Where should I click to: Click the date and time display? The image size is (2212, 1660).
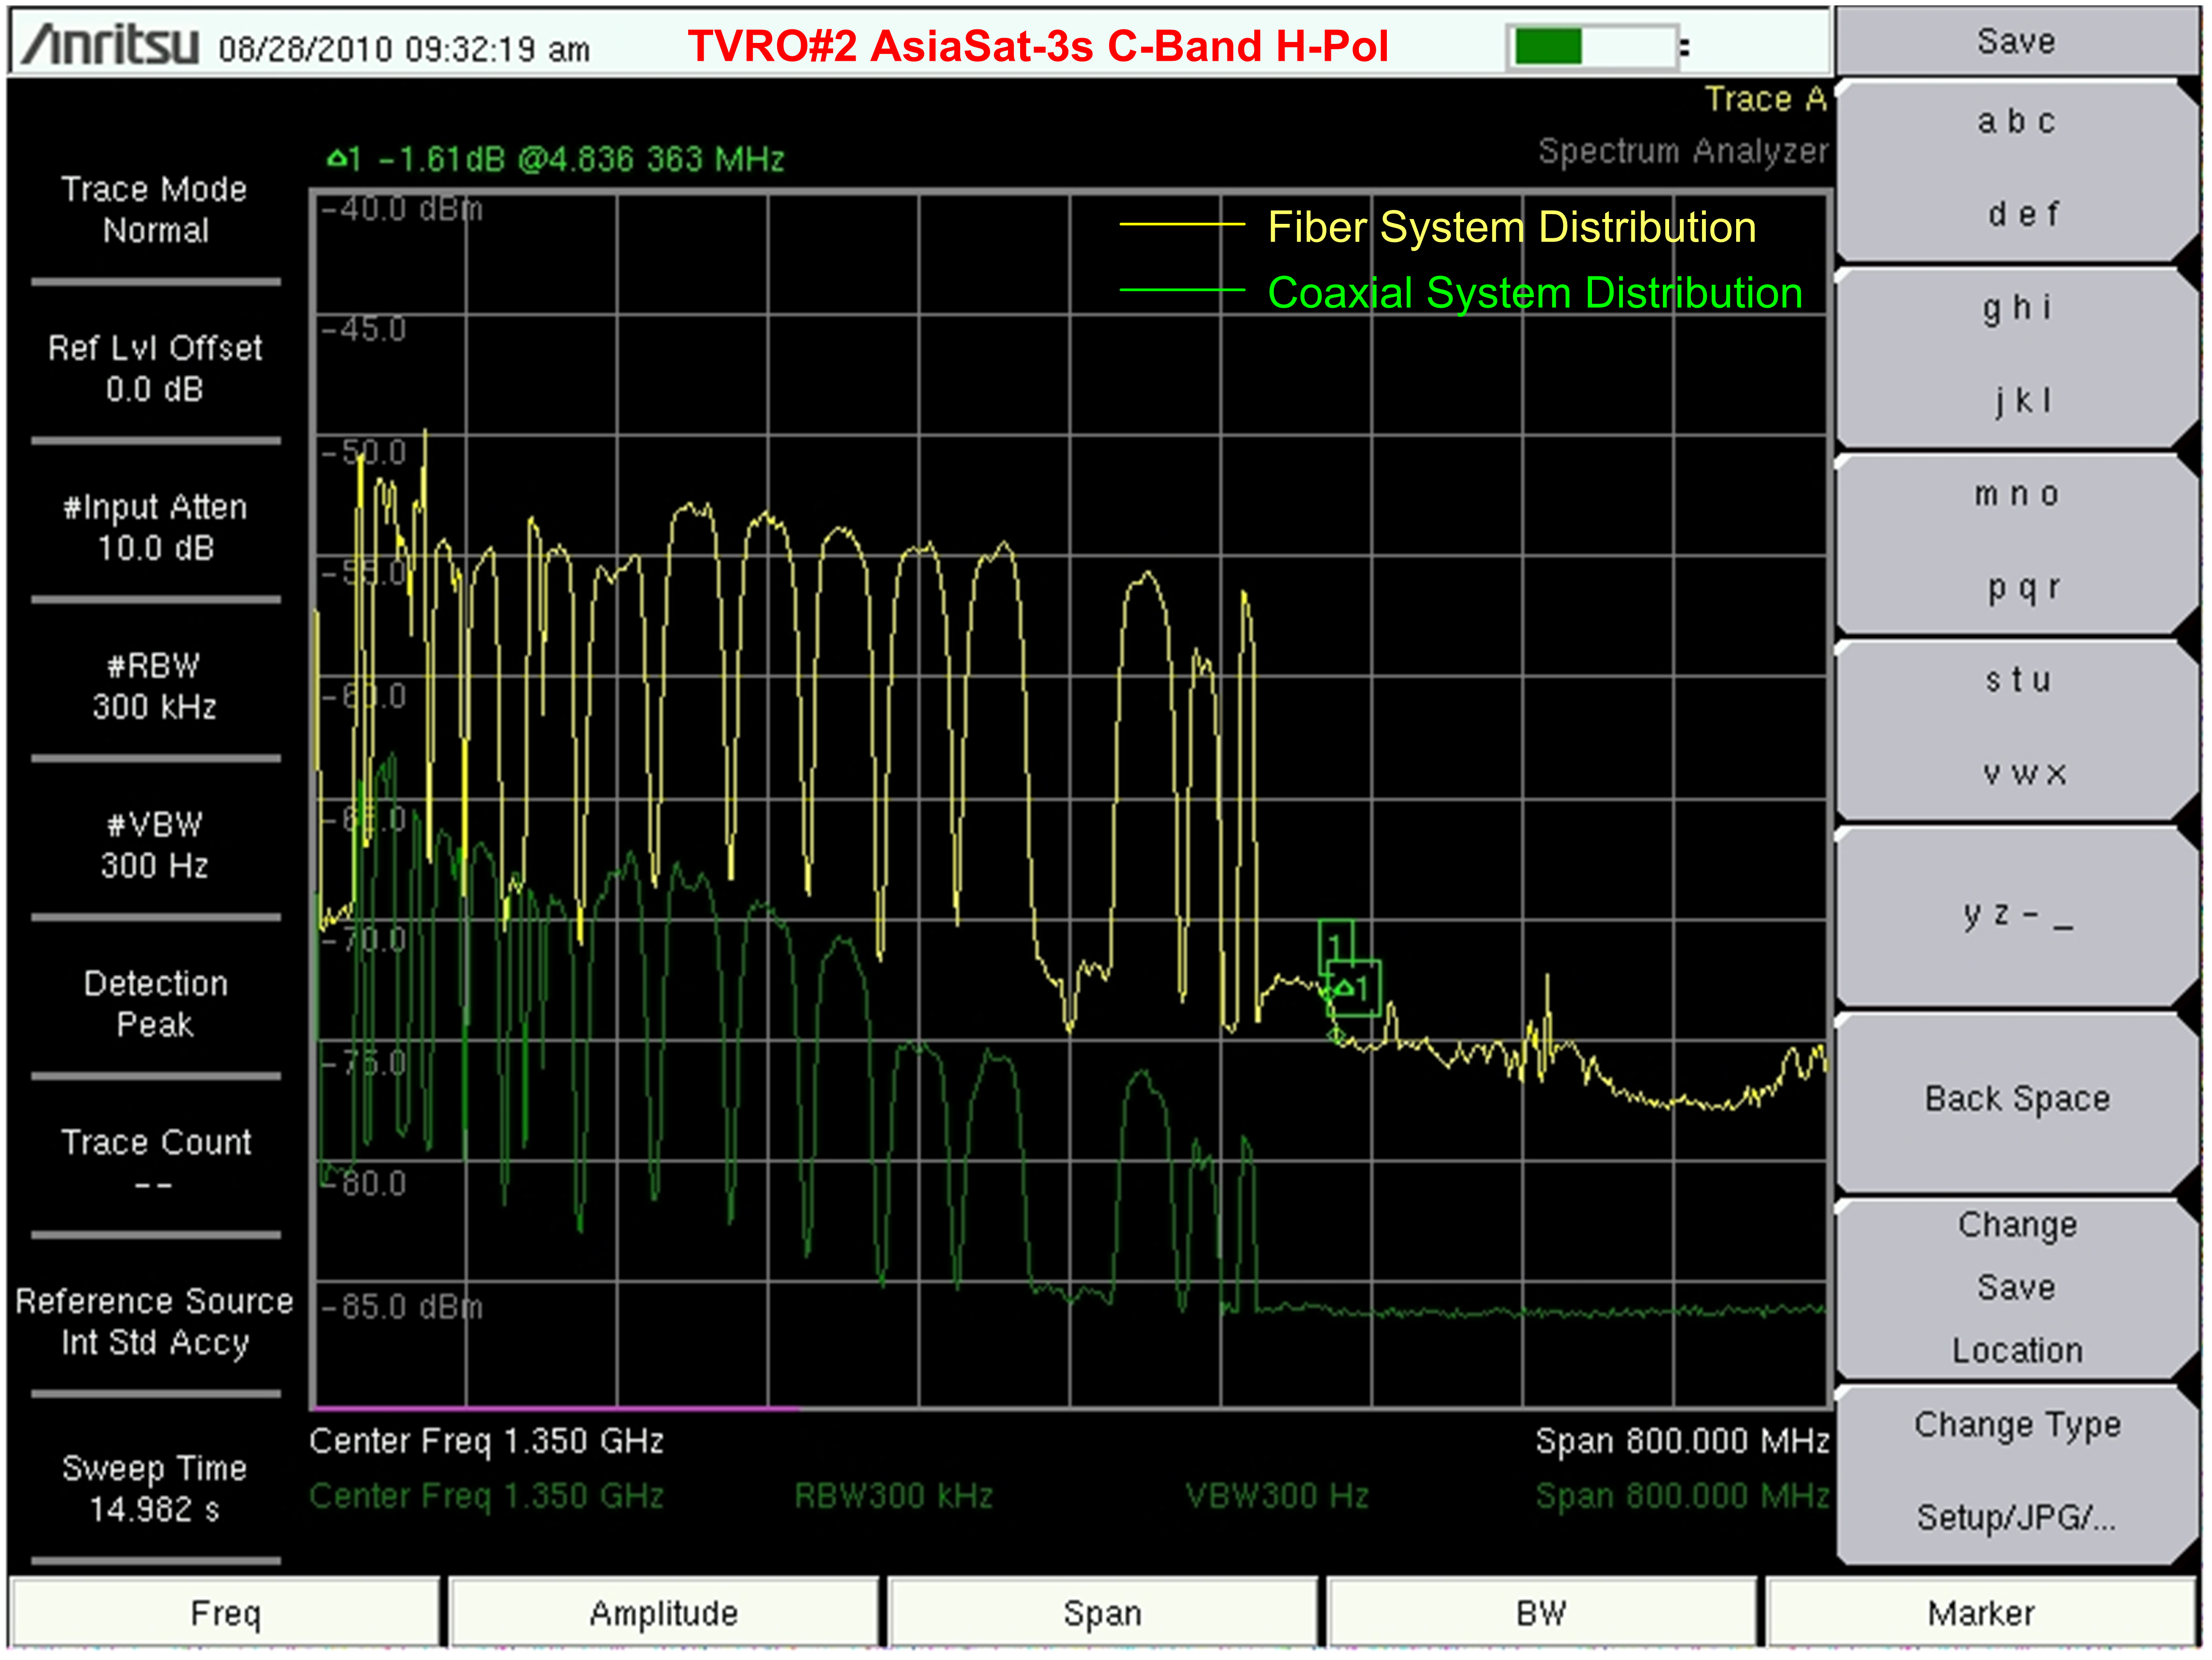(404, 49)
